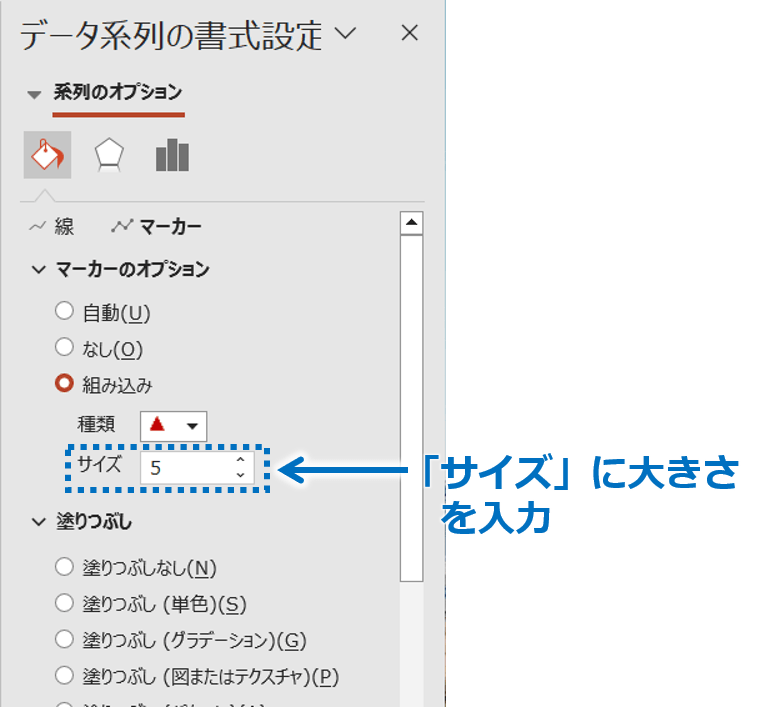
Task: Click the scrollbar up arrow
Action: pos(411,223)
